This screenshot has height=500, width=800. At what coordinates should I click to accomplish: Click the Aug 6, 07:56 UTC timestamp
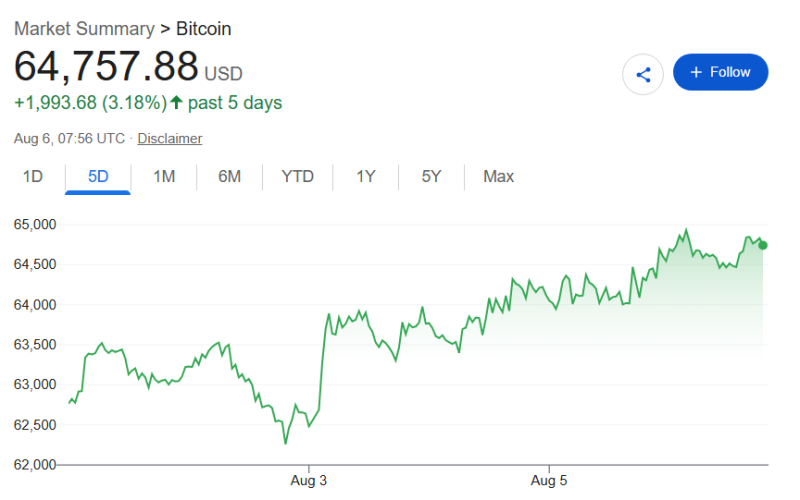69,138
